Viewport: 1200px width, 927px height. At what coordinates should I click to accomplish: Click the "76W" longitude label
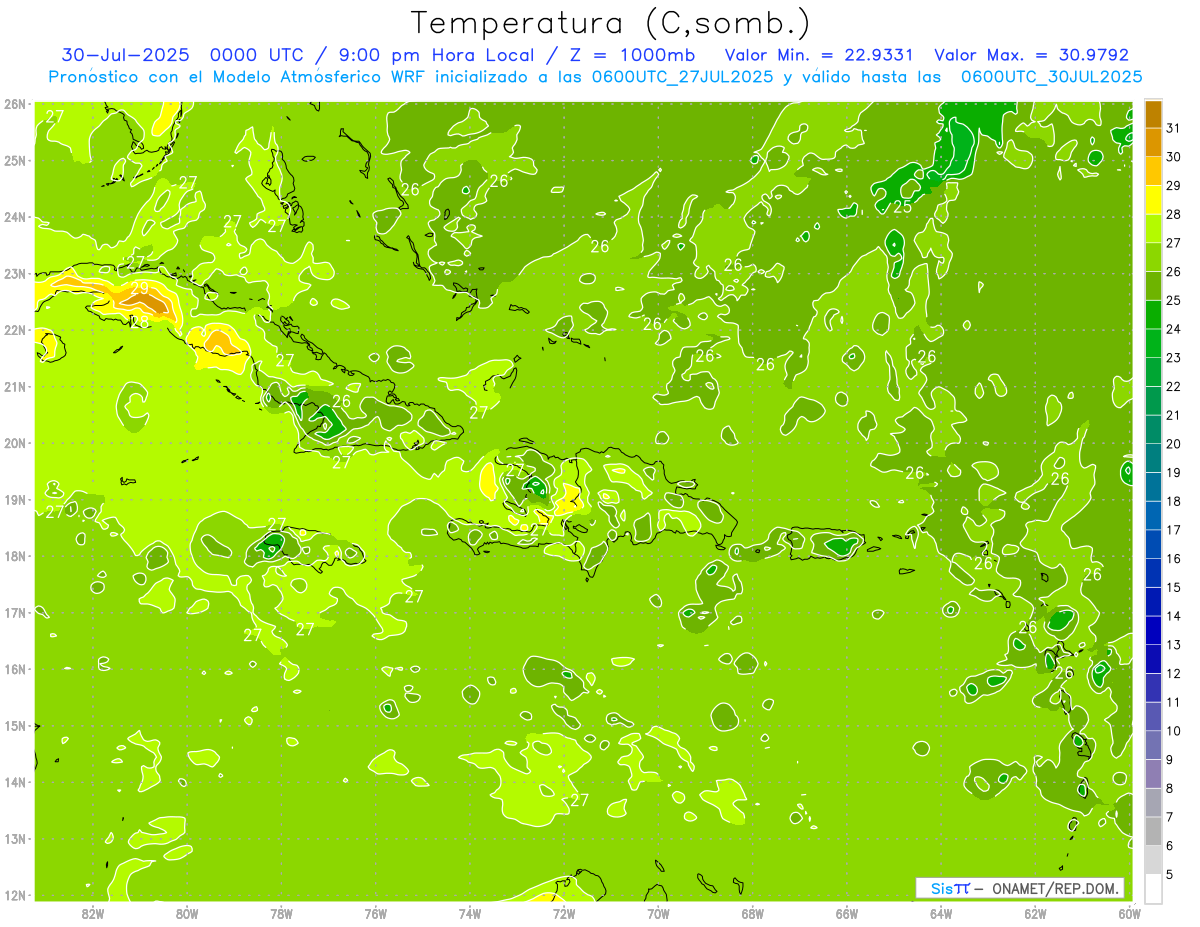coord(376,913)
